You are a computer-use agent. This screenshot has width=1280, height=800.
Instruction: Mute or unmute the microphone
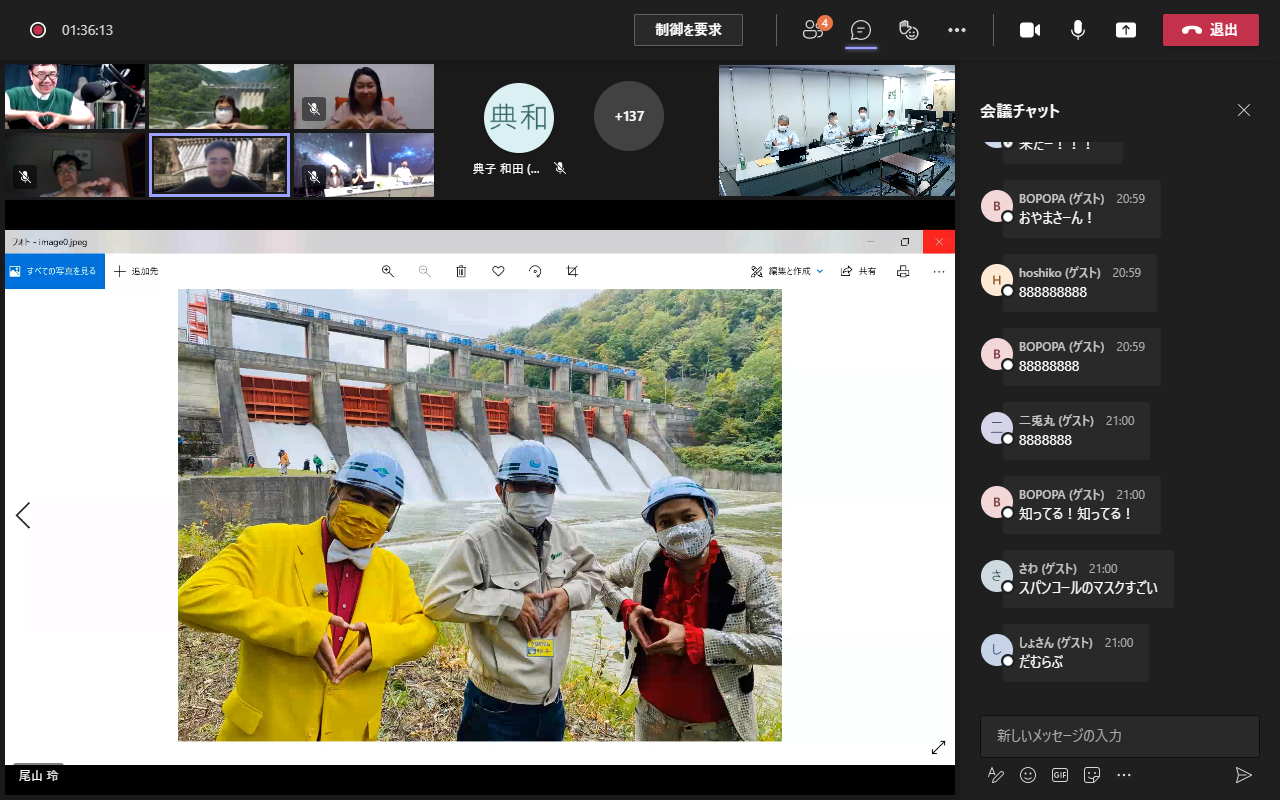tap(1078, 30)
